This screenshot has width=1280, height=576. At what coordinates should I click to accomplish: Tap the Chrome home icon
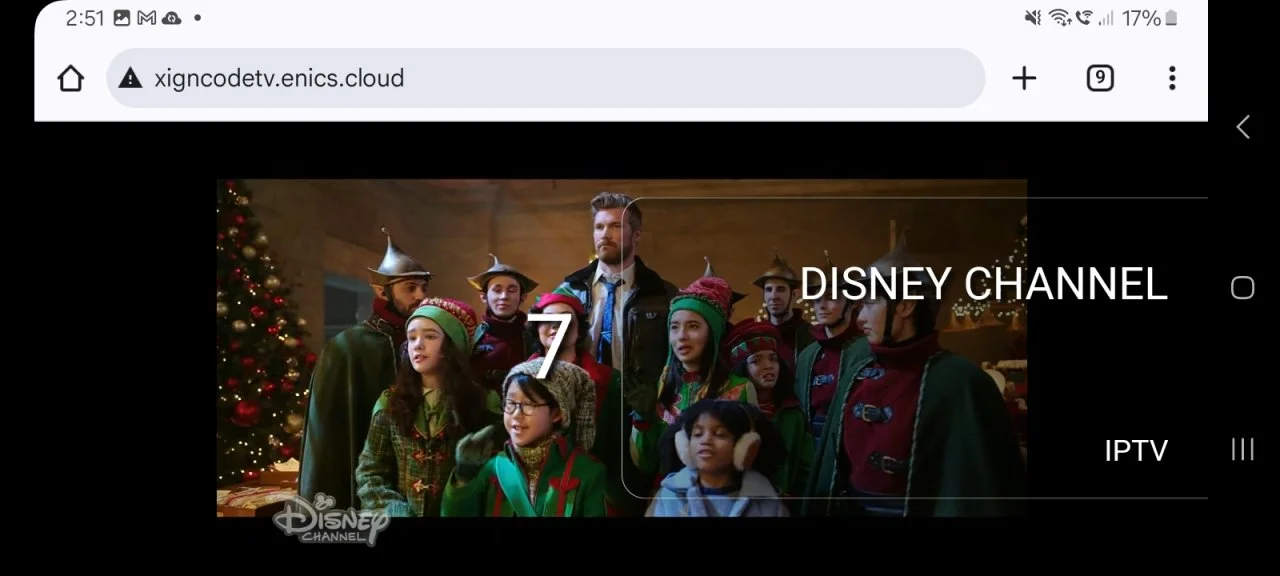[x=70, y=78]
